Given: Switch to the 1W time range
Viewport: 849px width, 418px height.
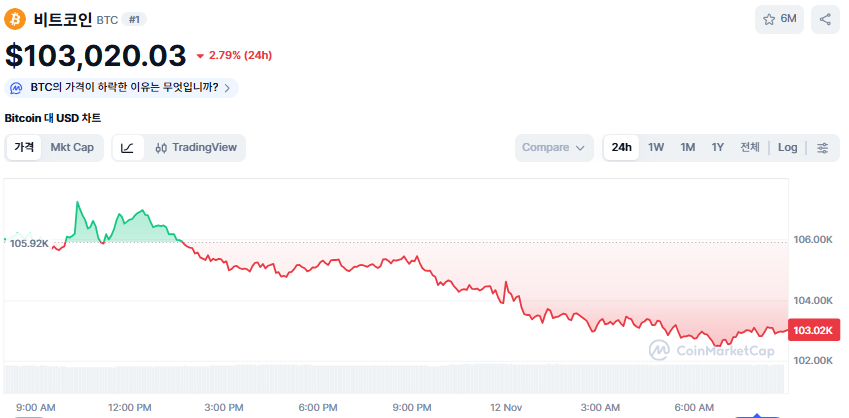Looking at the screenshot, I should pyautogui.click(x=656, y=148).
